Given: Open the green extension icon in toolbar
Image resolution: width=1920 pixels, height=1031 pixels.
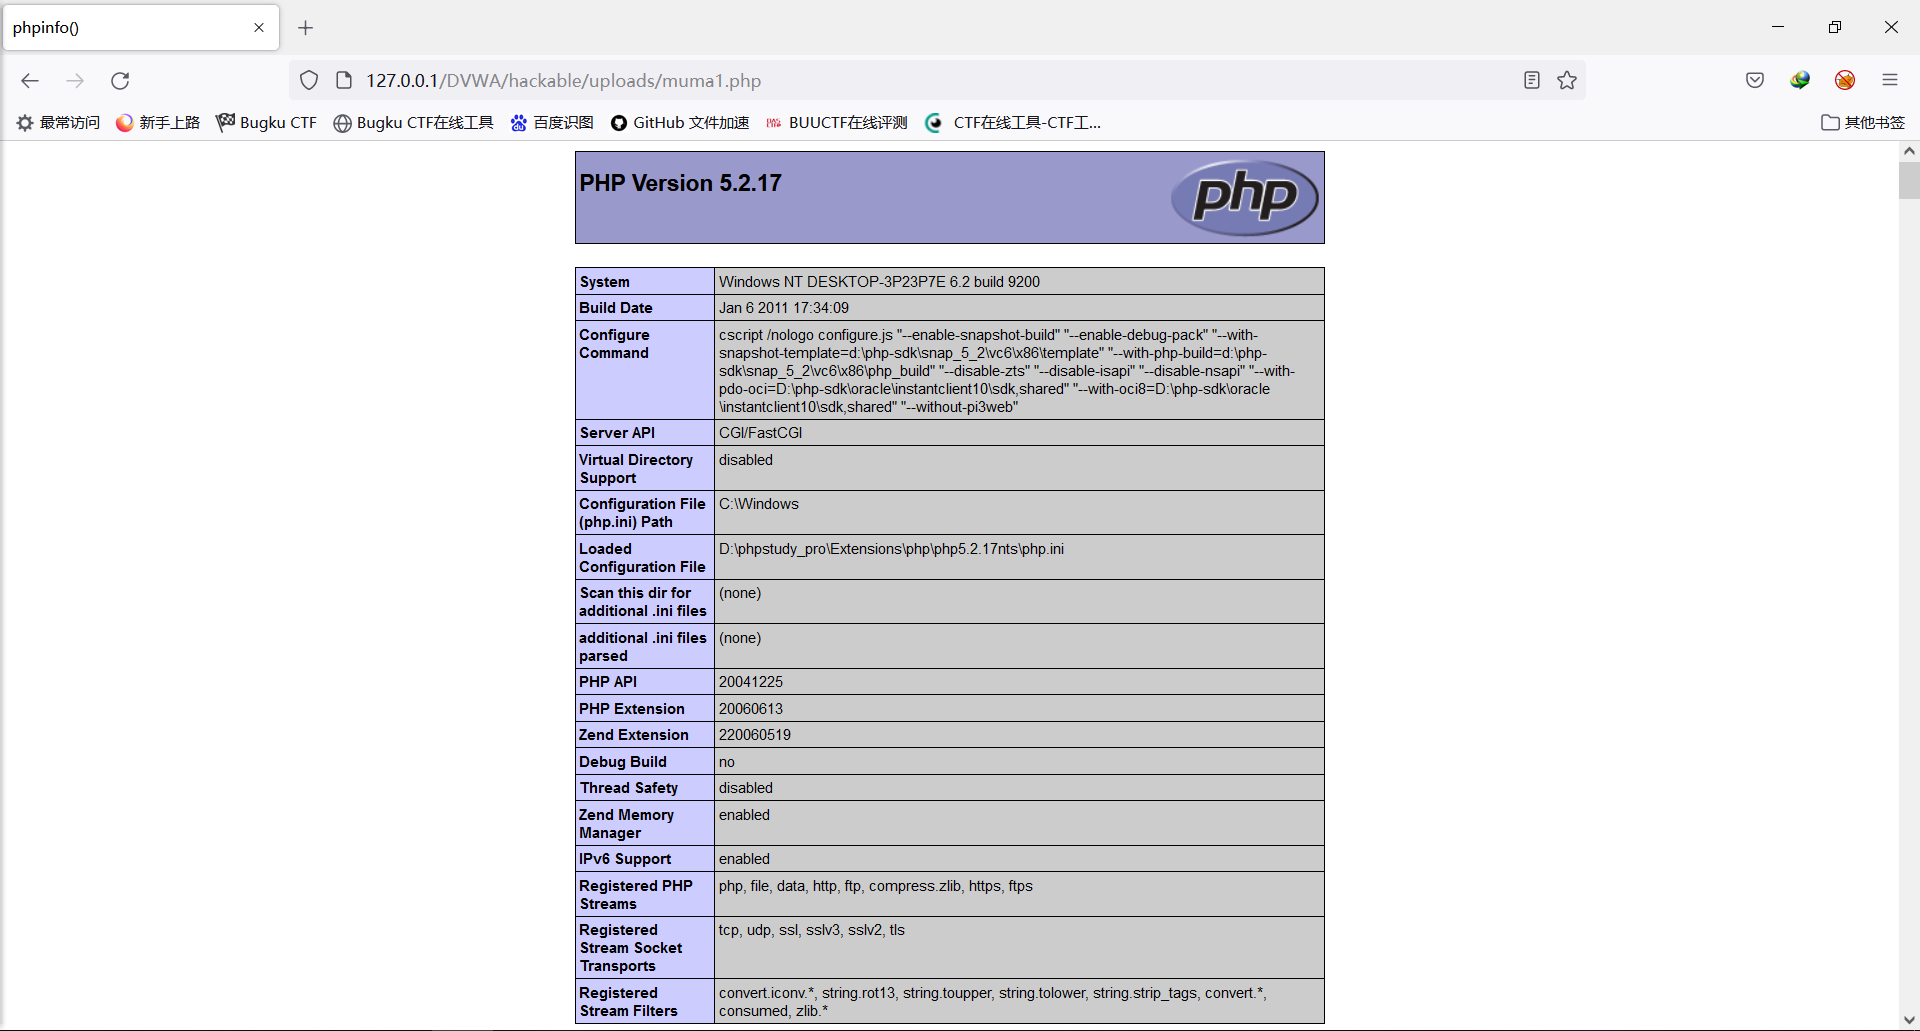Looking at the screenshot, I should (1800, 81).
